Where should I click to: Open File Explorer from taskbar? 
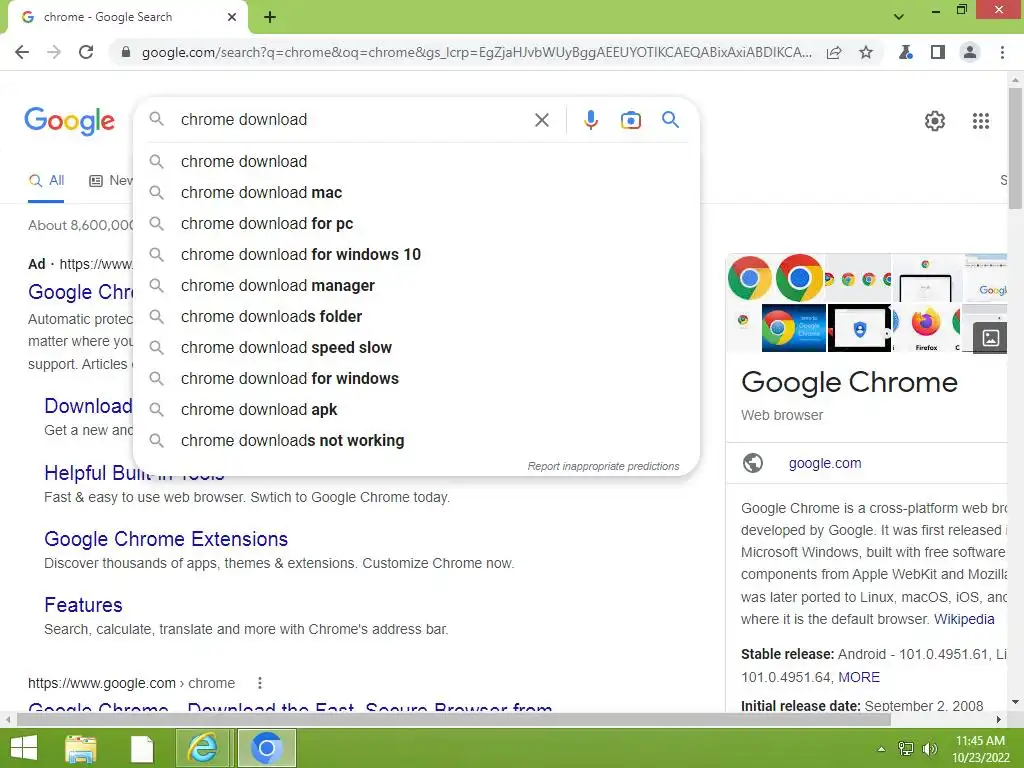coord(80,748)
